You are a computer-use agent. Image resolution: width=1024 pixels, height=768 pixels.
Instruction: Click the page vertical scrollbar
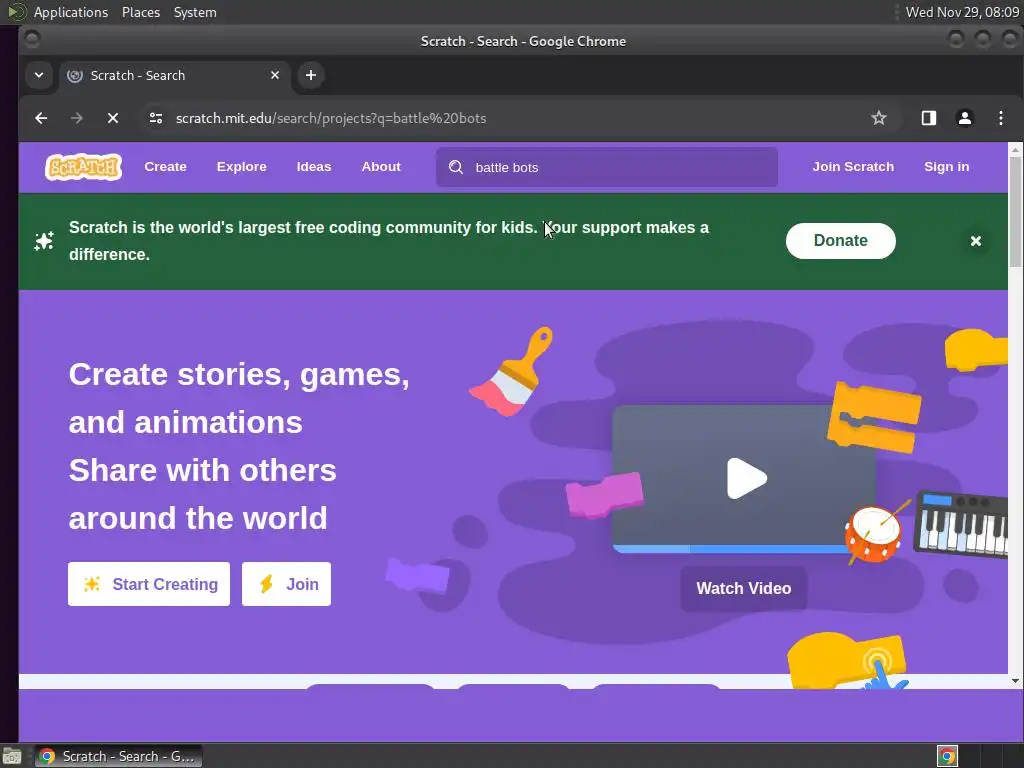click(x=1015, y=210)
